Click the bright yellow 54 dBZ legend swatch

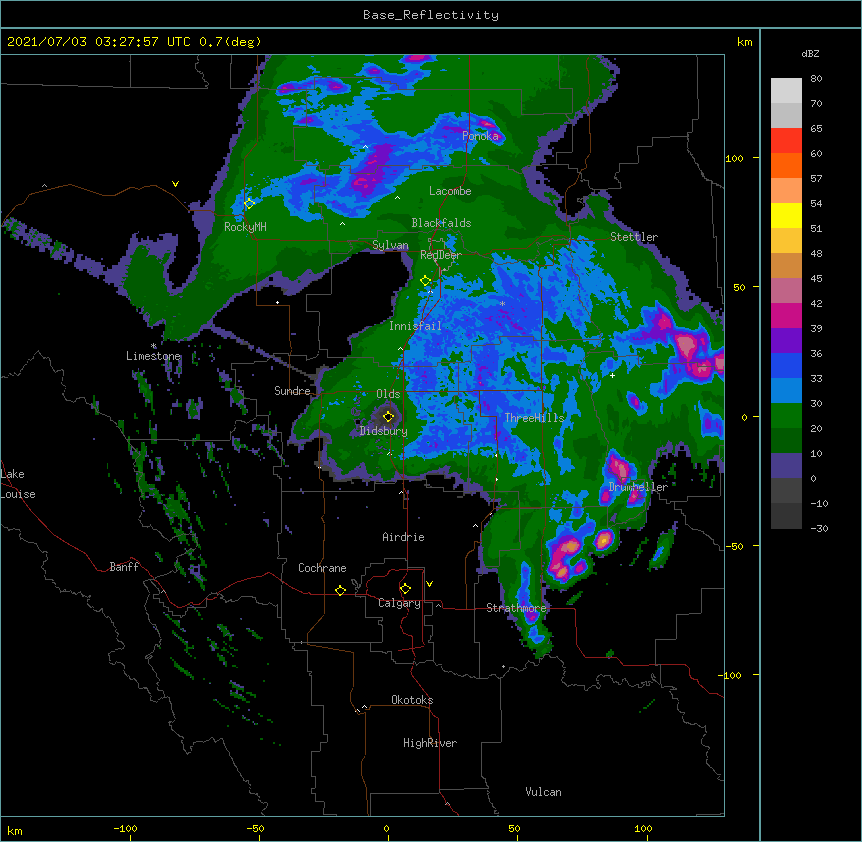pos(786,215)
